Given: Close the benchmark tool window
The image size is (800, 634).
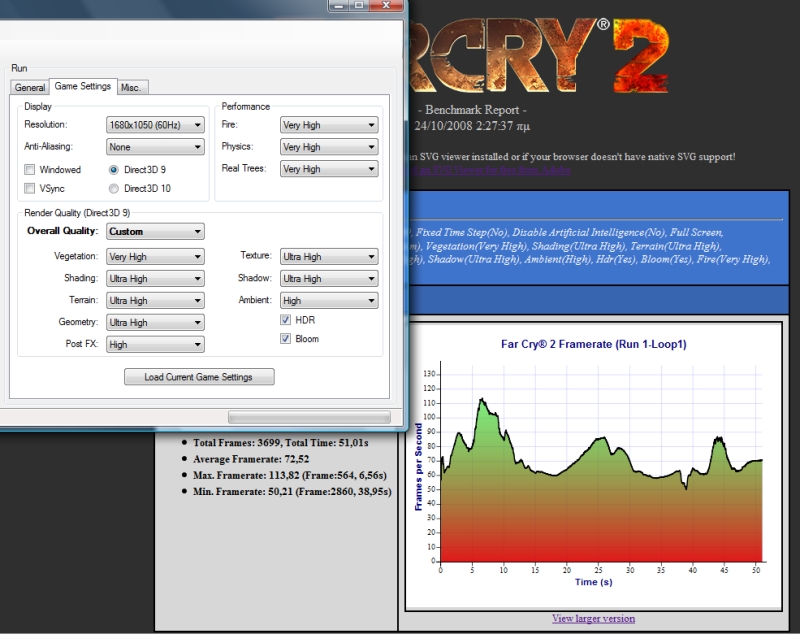Looking at the screenshot, I should pos(386,5).
